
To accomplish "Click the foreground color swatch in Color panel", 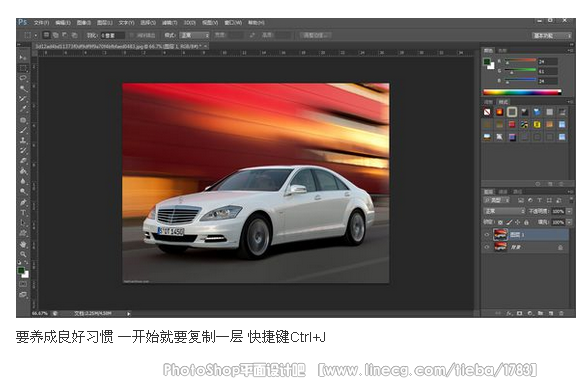I will point(487,62).
